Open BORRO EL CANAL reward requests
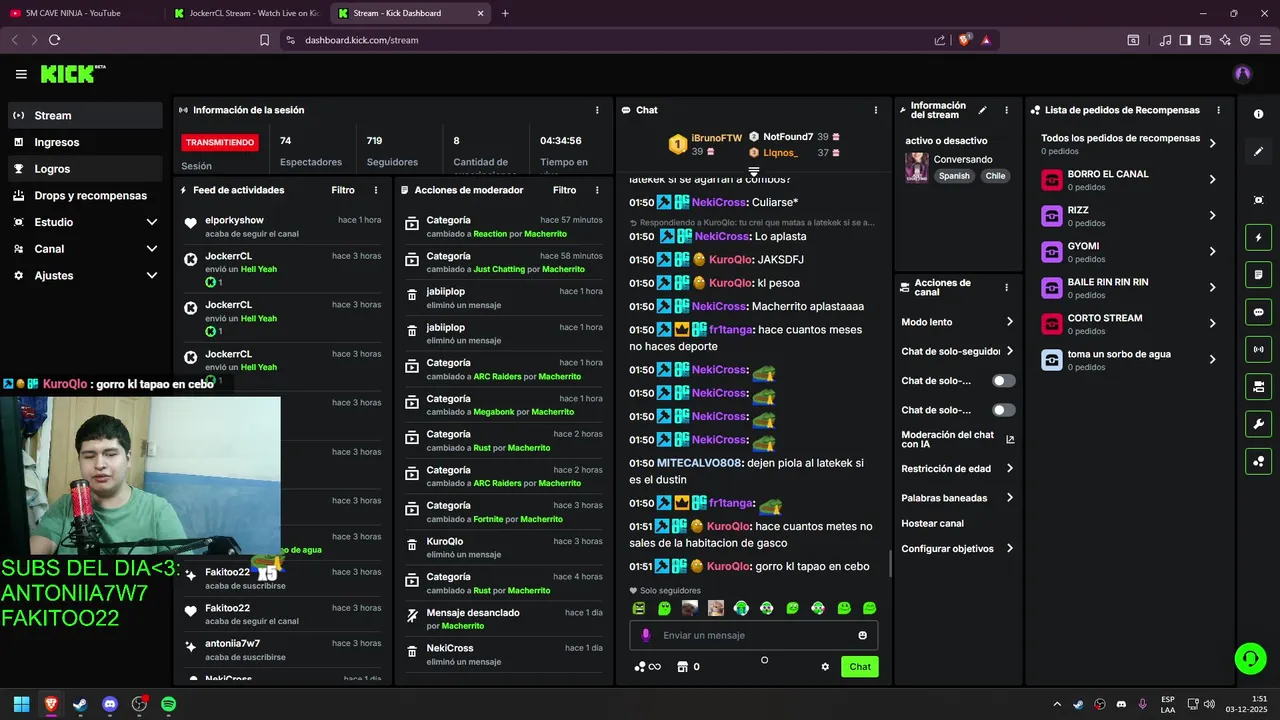1280x720 pixels. (x=1130, y=180)
